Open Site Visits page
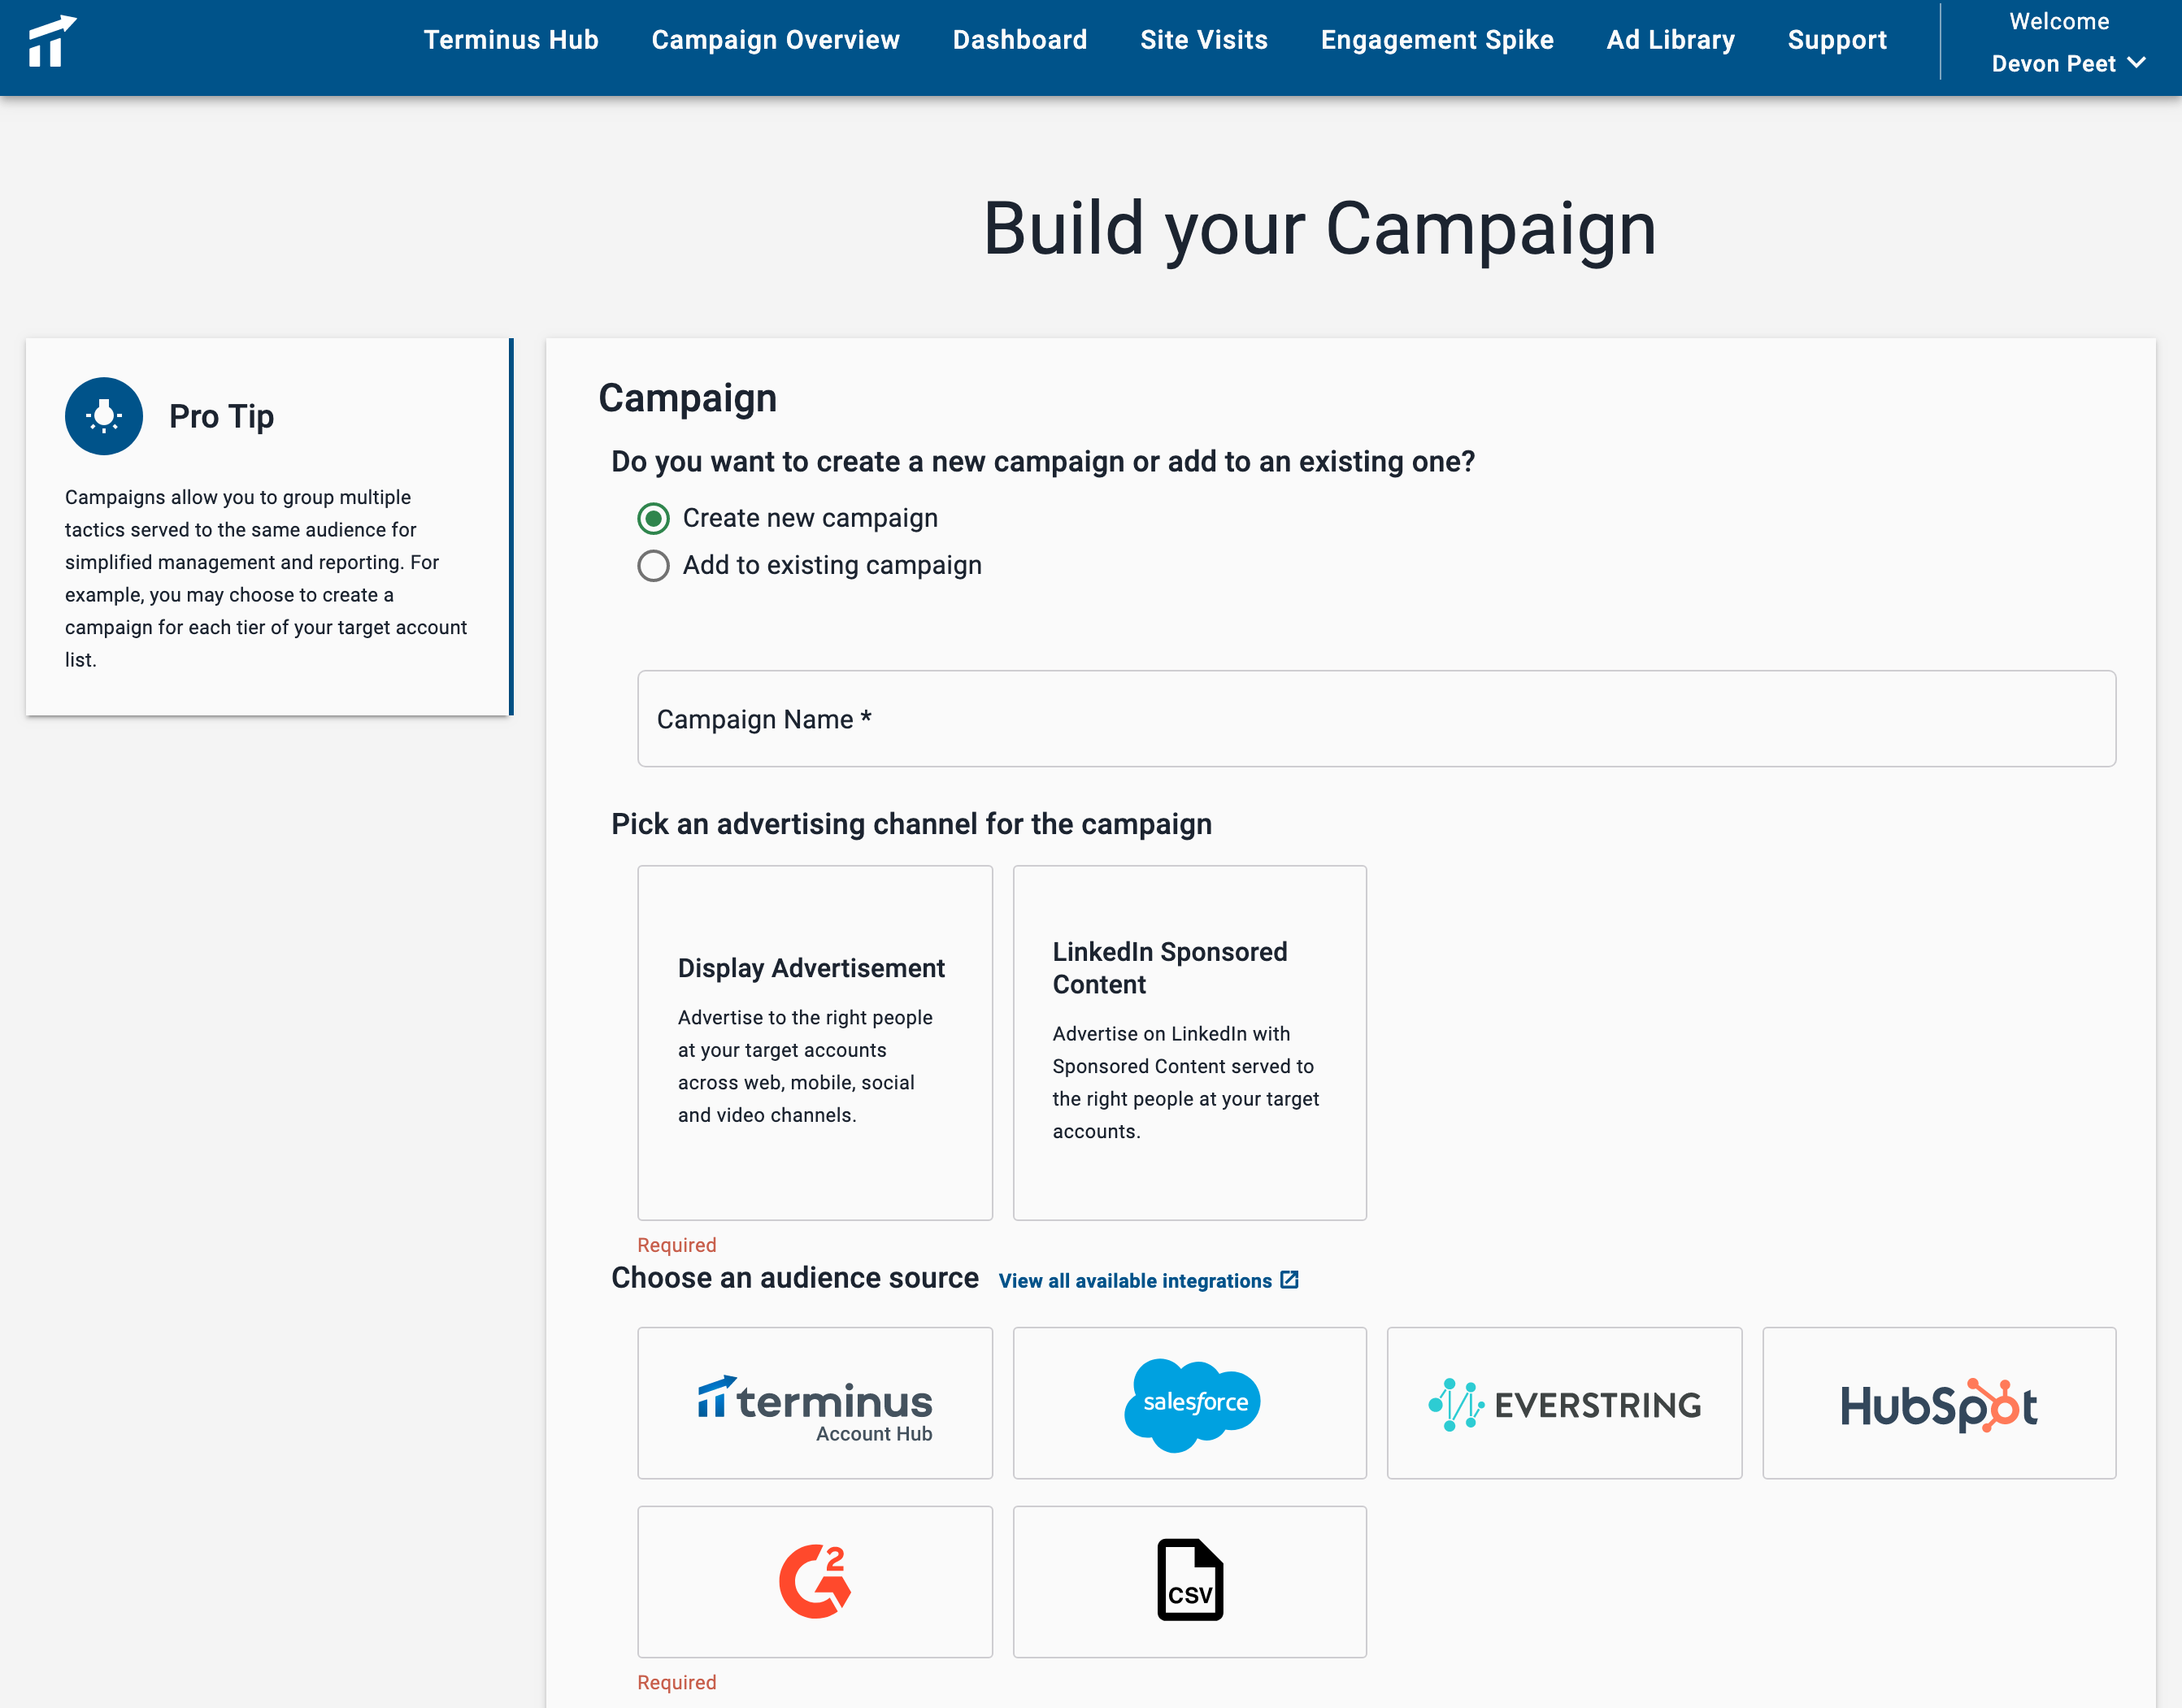 [x=1204, y=40]
